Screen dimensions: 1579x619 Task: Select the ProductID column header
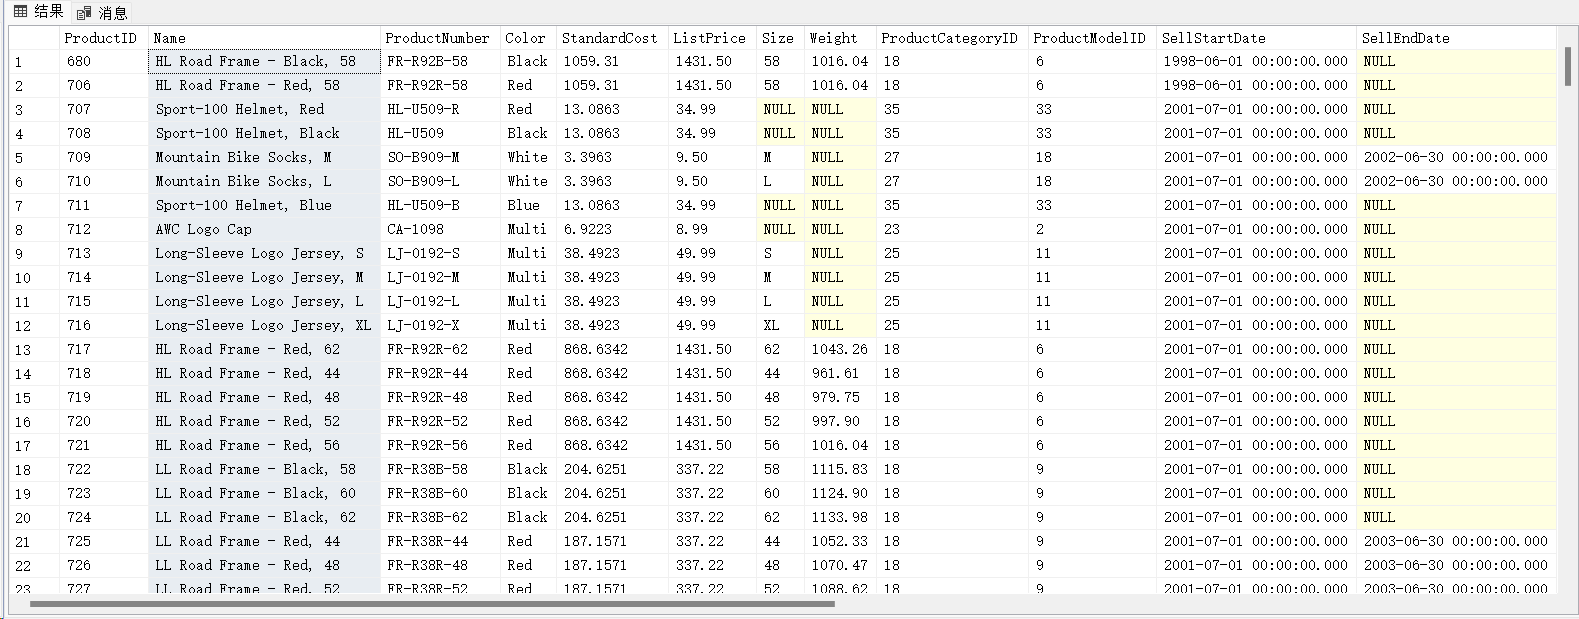tap(103, 38)
